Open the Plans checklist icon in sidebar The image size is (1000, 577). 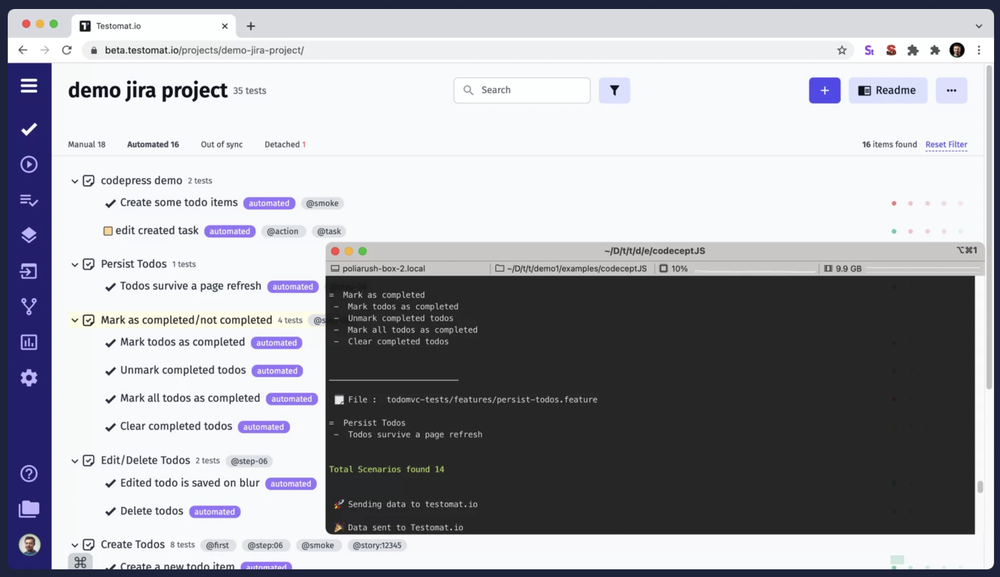[x=29, y=200]
